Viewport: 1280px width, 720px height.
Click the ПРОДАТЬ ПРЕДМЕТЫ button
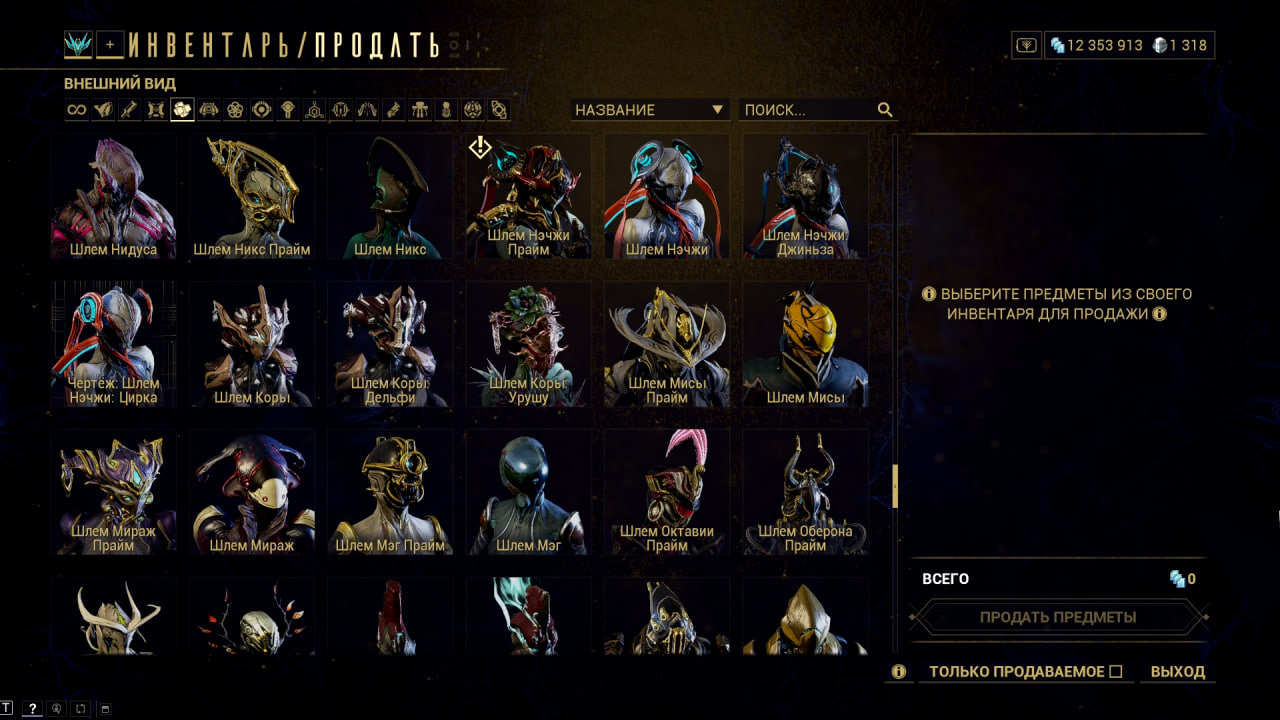1058,617
